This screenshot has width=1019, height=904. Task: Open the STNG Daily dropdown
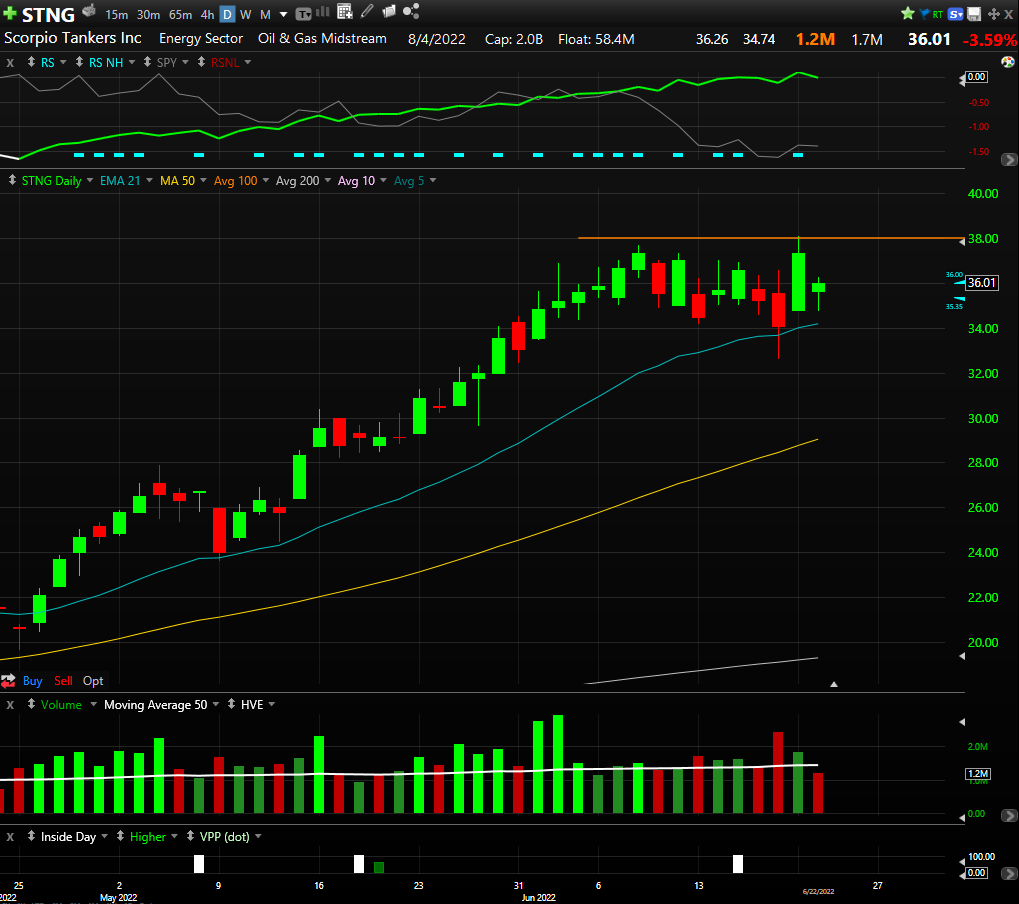(x=90, y=181)
